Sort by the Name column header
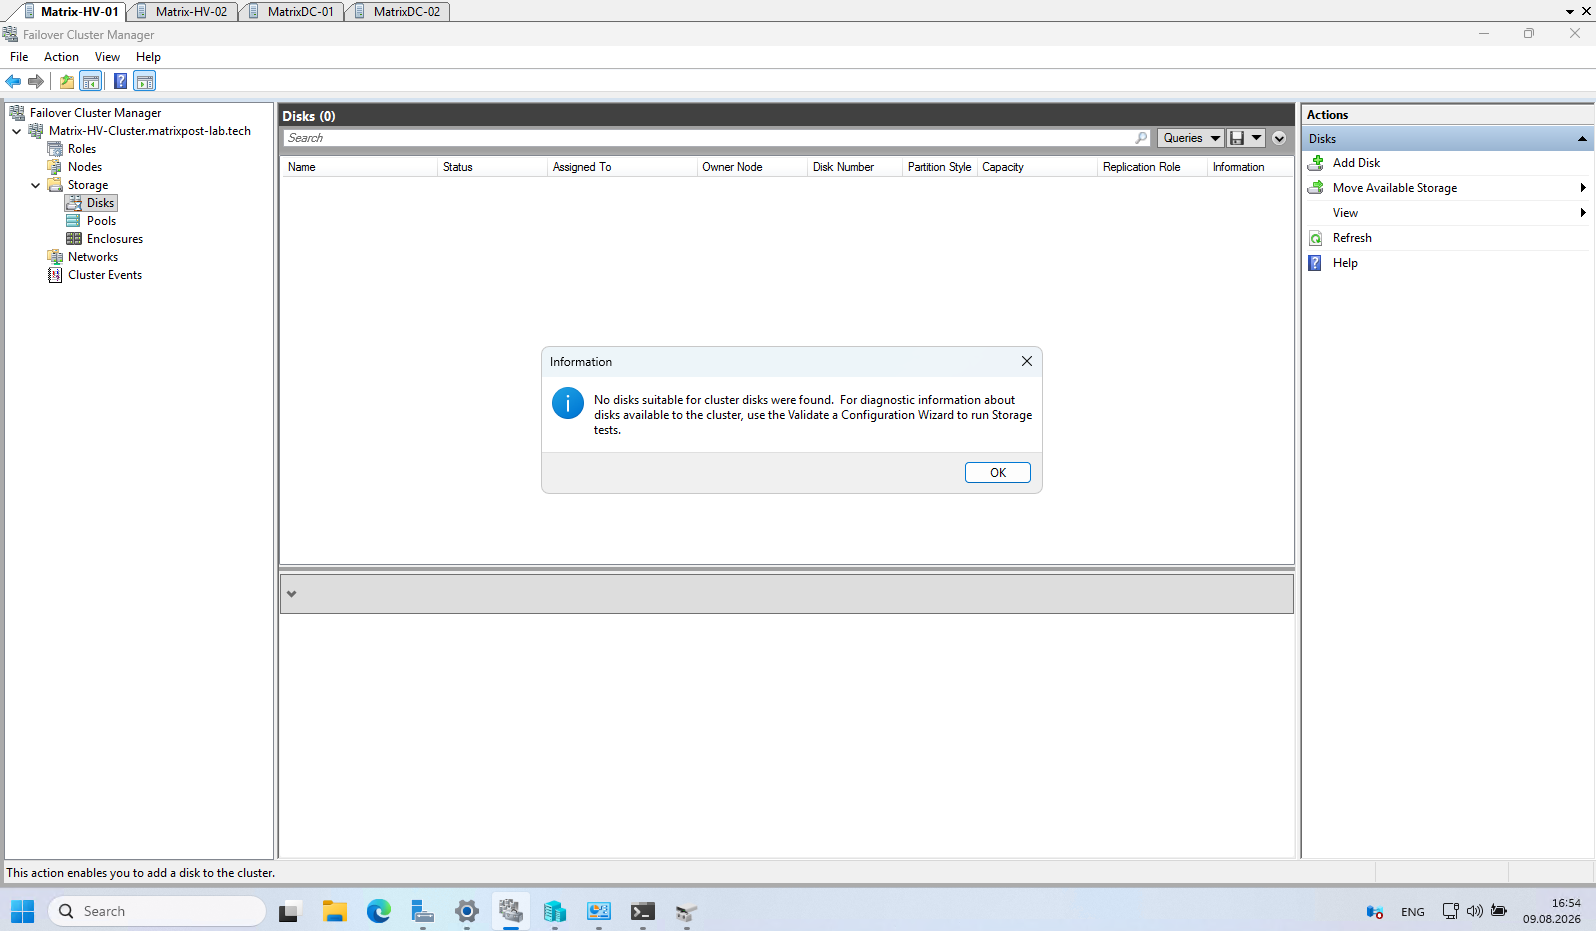The image size is (1596, 931). coord(359,167)
